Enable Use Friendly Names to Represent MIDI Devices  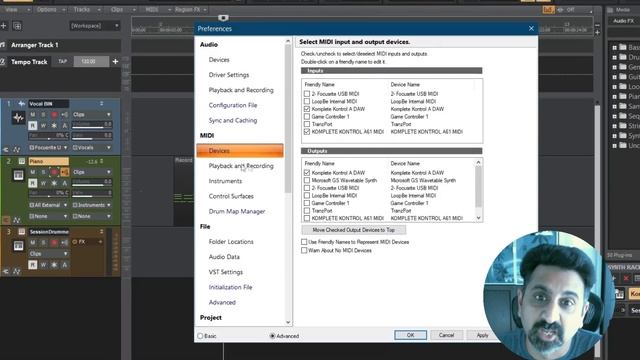coord(304,242)
